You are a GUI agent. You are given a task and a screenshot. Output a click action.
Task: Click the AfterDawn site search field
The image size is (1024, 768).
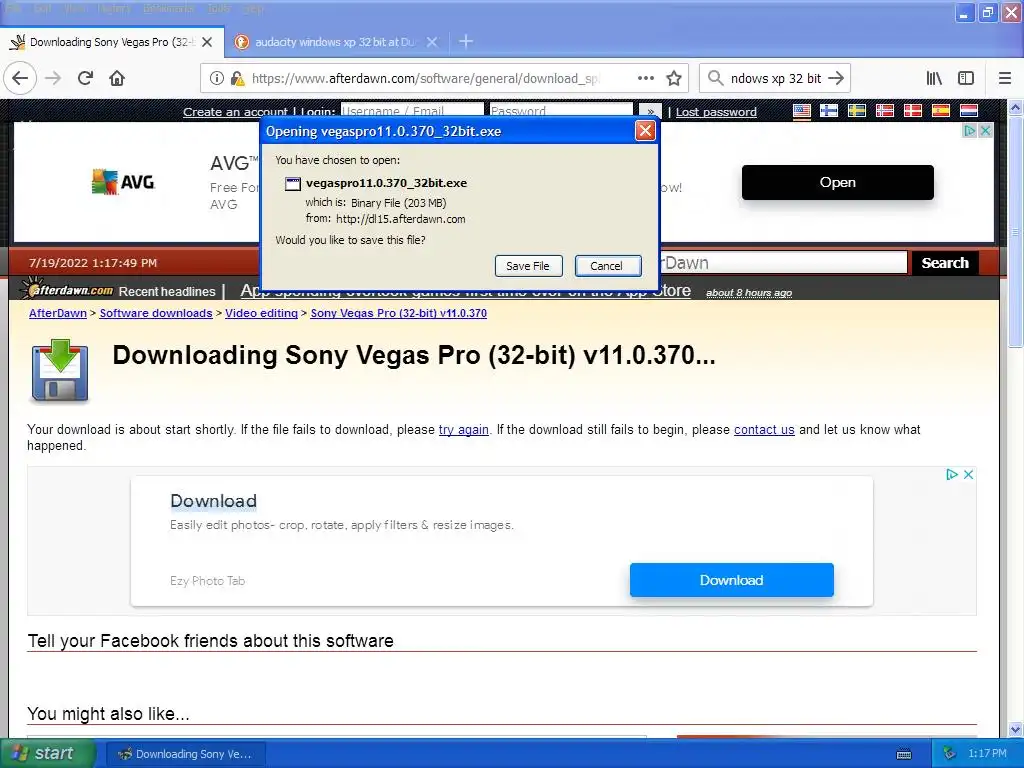[783, 263]
